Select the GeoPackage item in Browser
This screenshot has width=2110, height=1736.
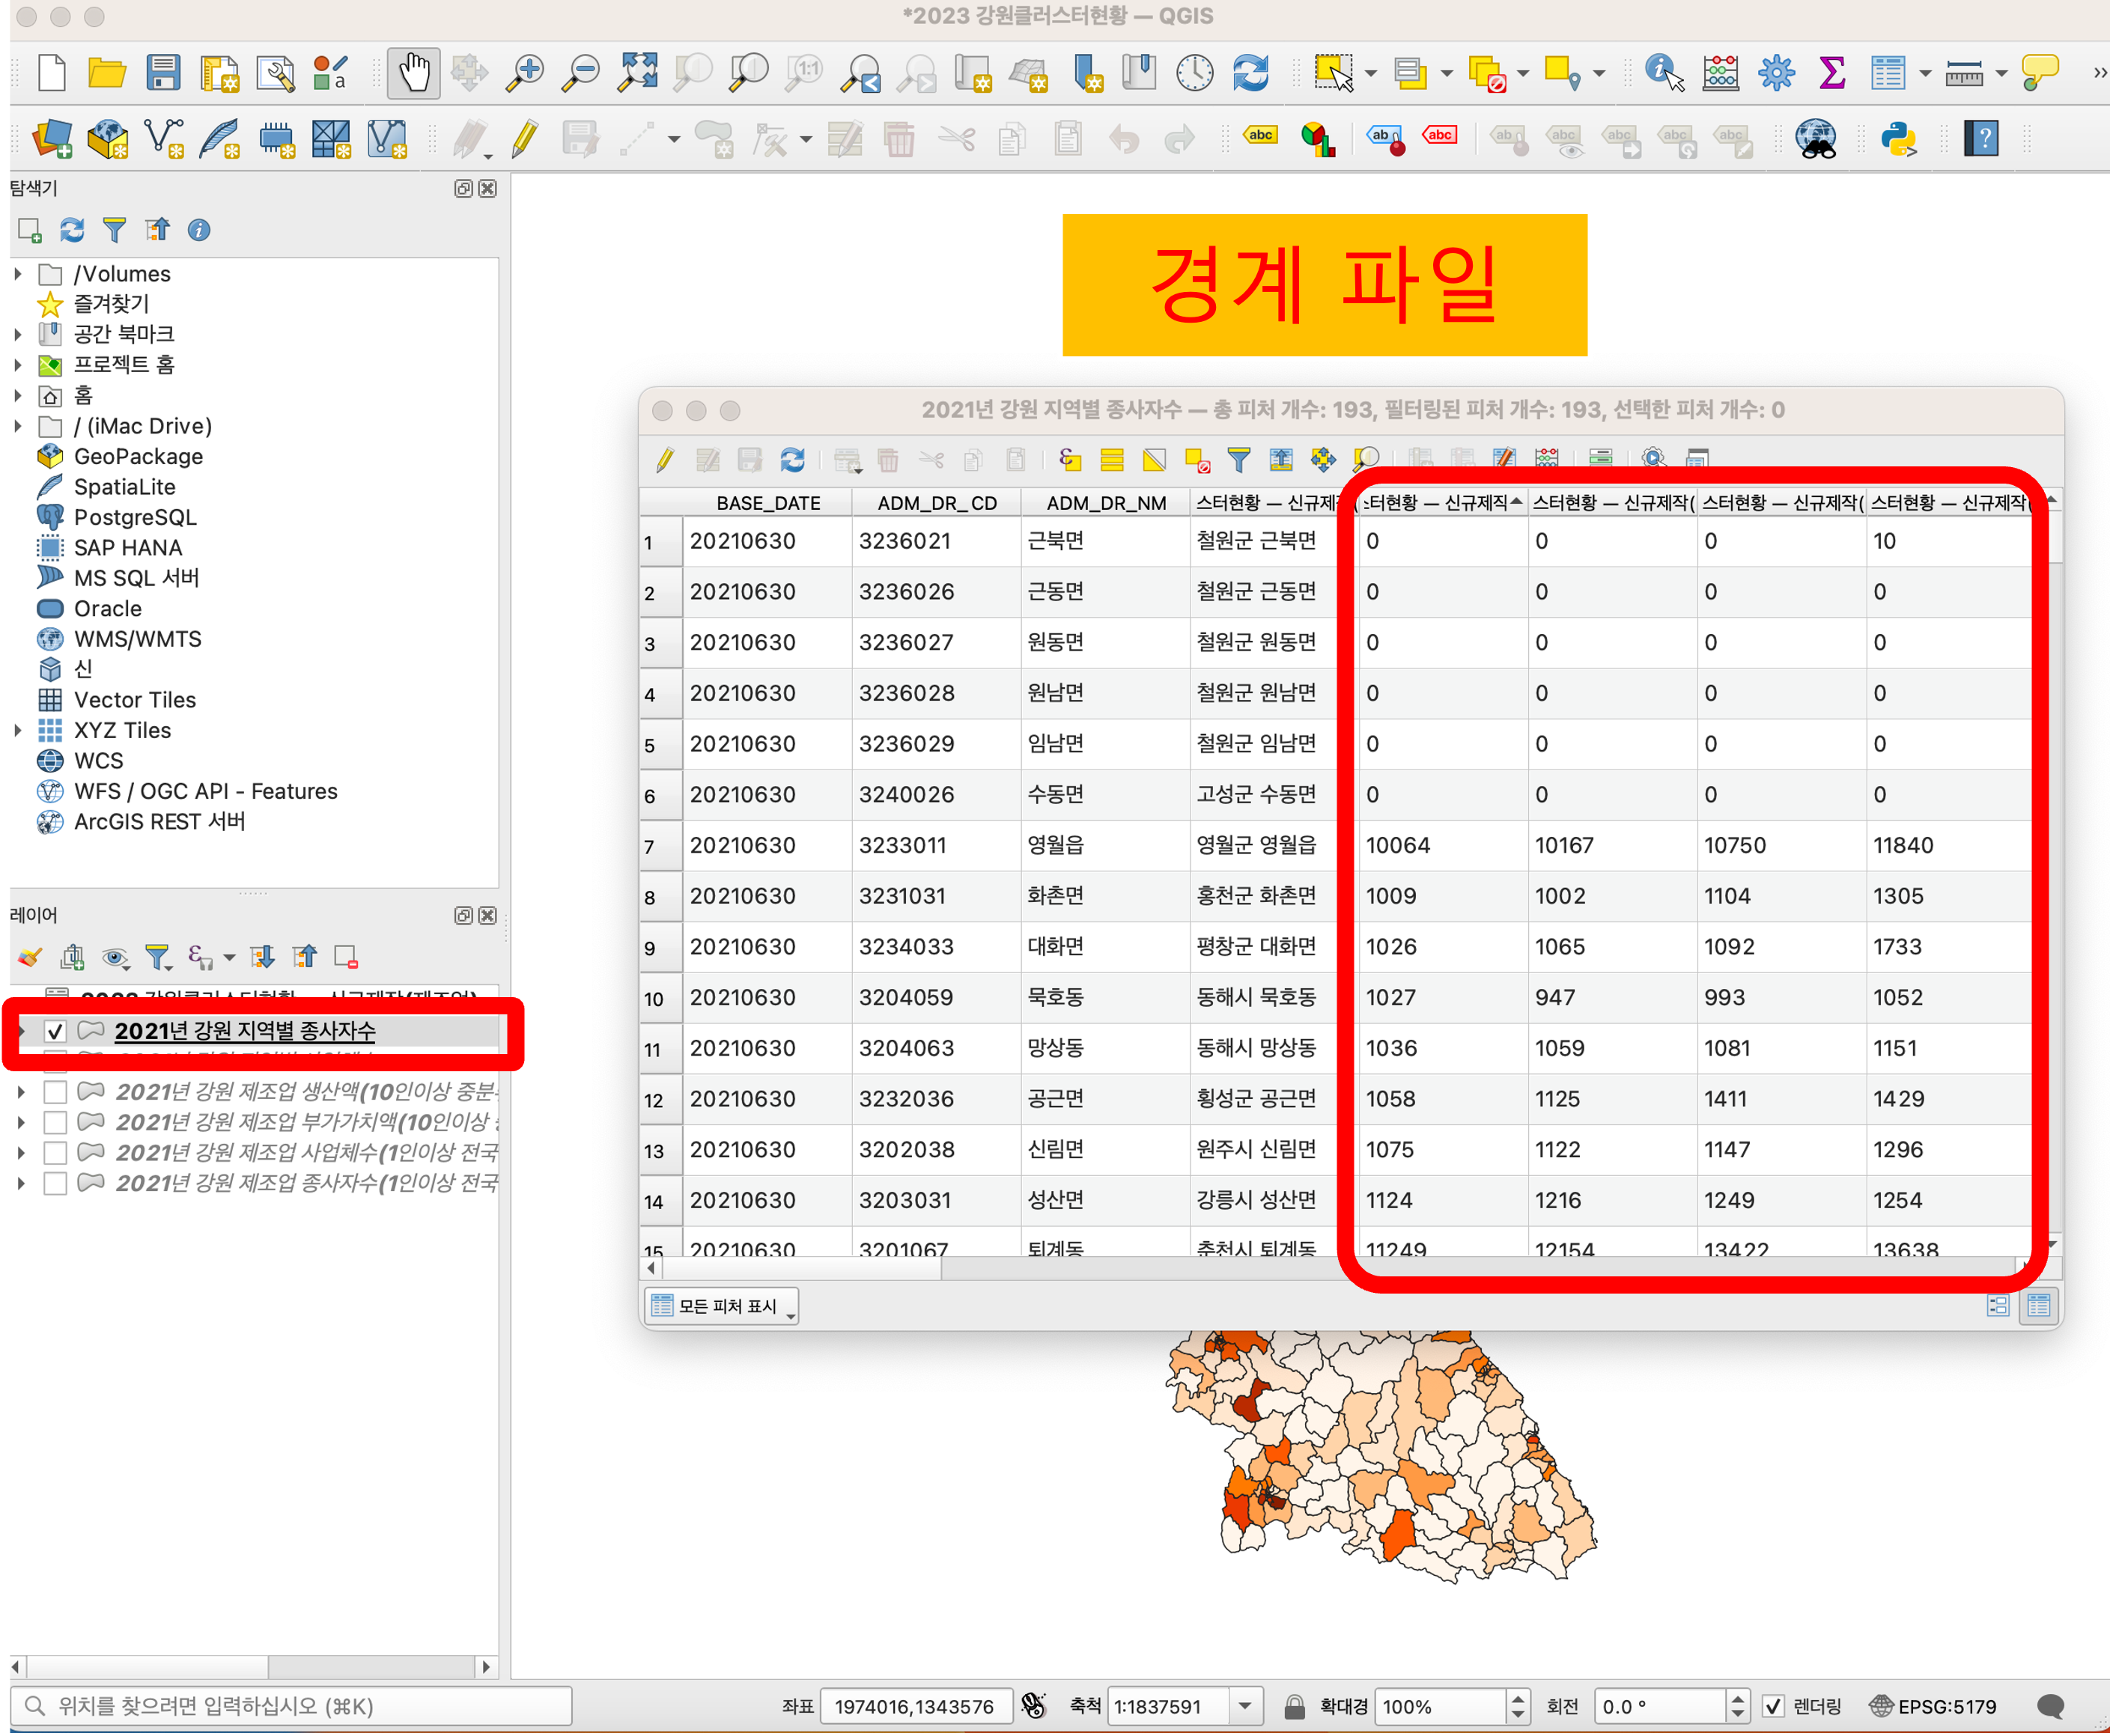click(x=138, y=457)
